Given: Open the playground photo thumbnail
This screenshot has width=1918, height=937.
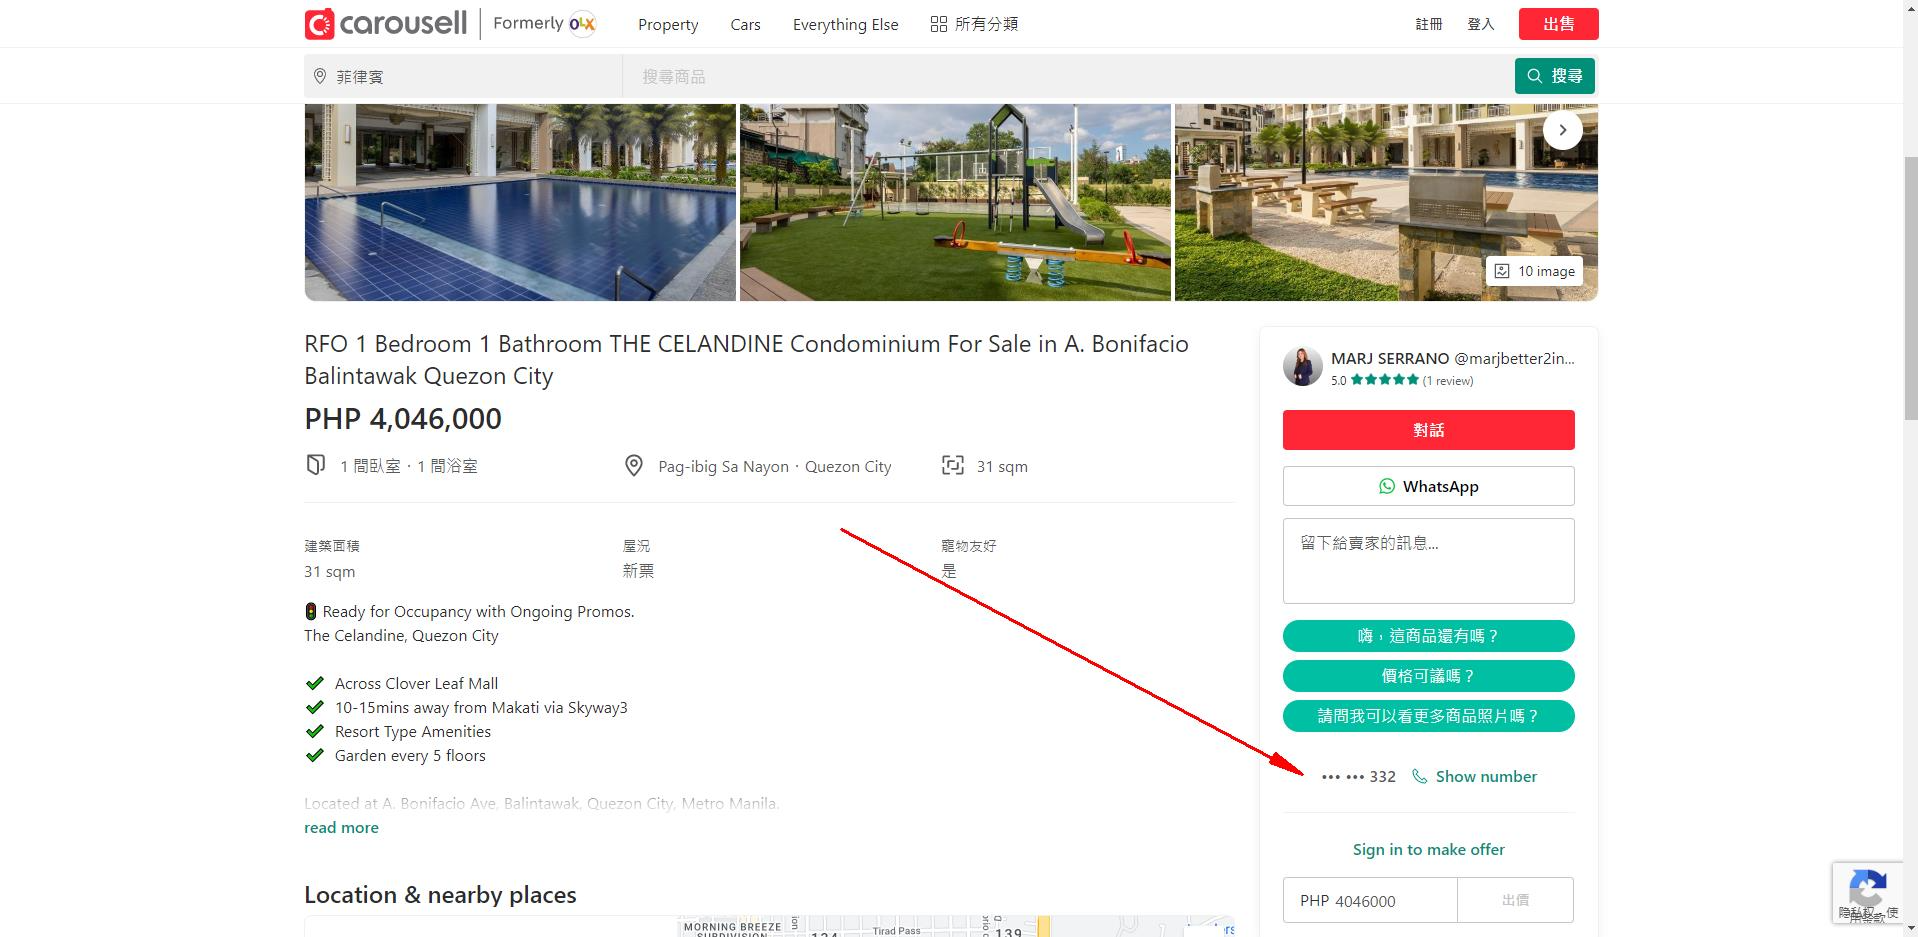Looking at the screenshot, I should pyautogui.click(x=955, y=202).
